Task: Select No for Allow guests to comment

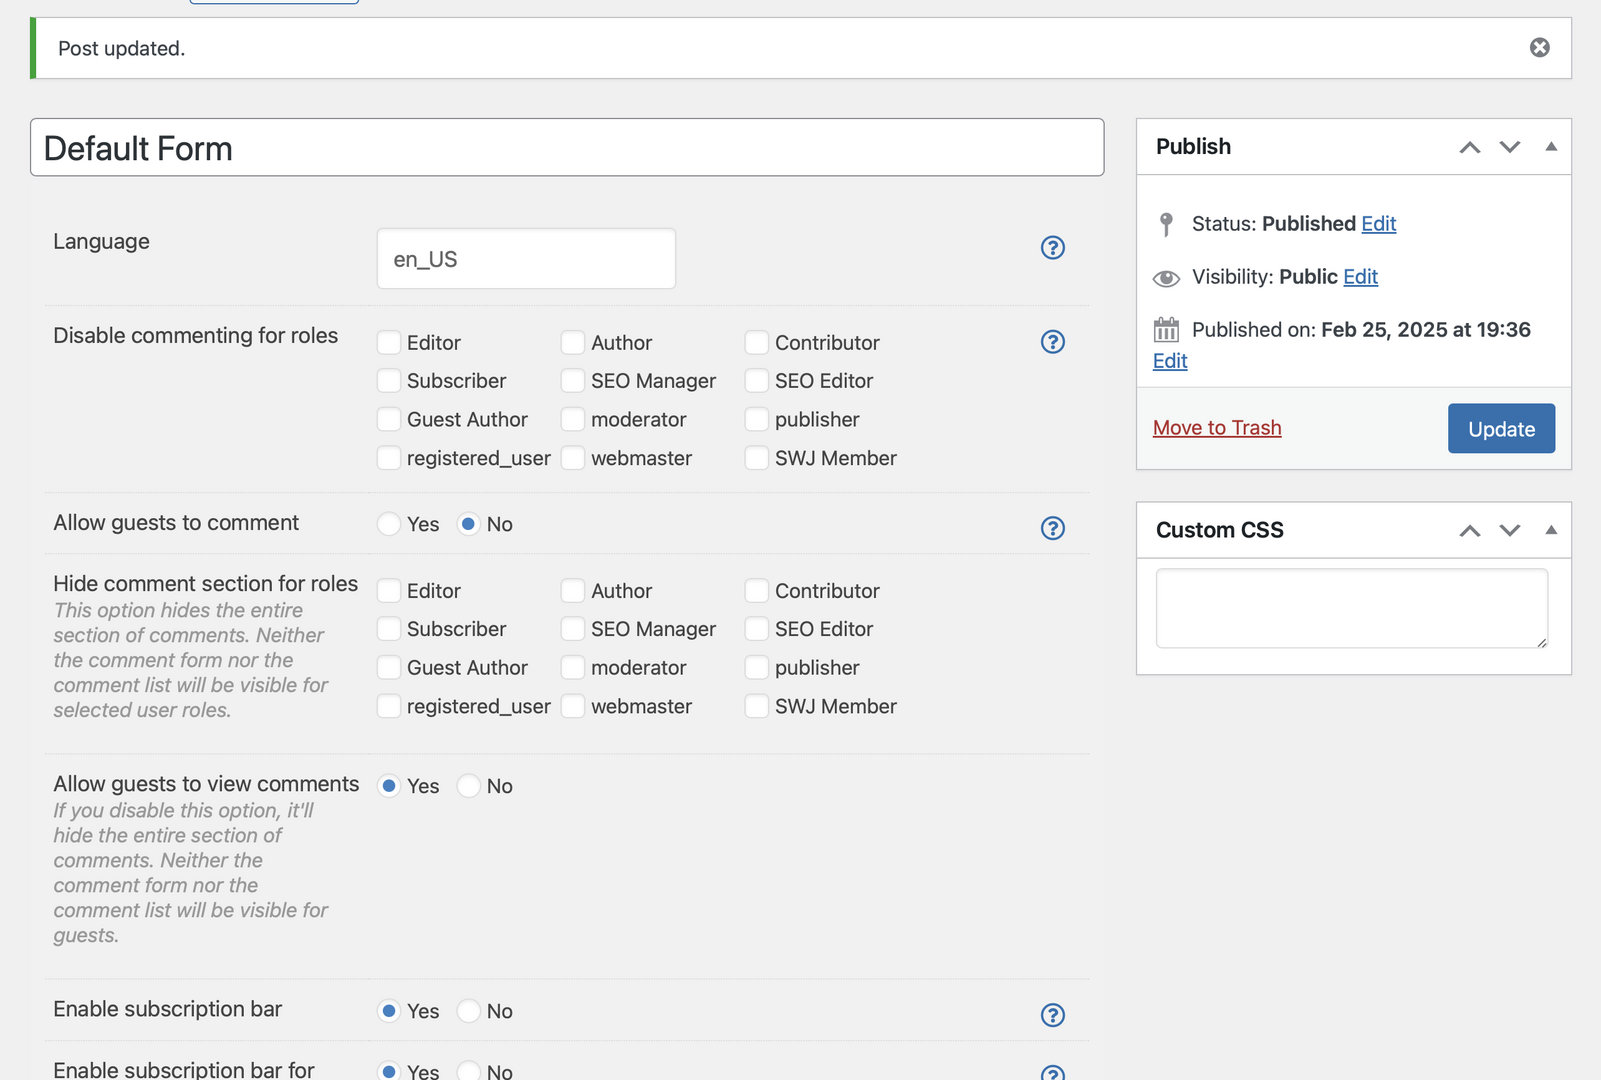Action: pos(469,524)
